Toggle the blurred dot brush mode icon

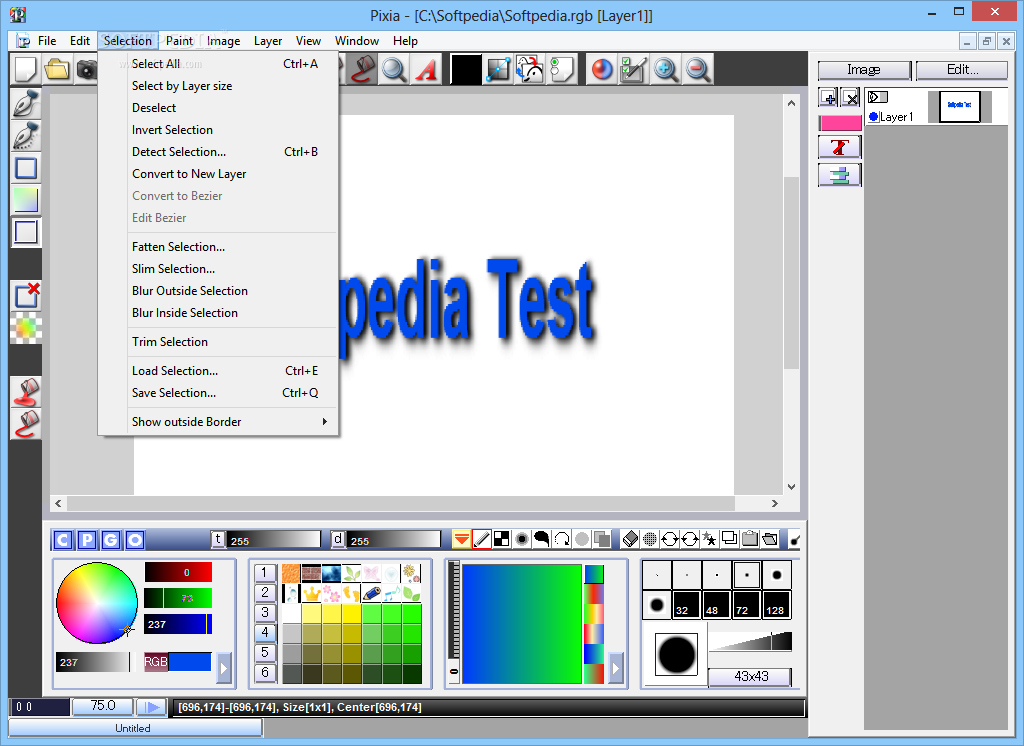(522, 539)
